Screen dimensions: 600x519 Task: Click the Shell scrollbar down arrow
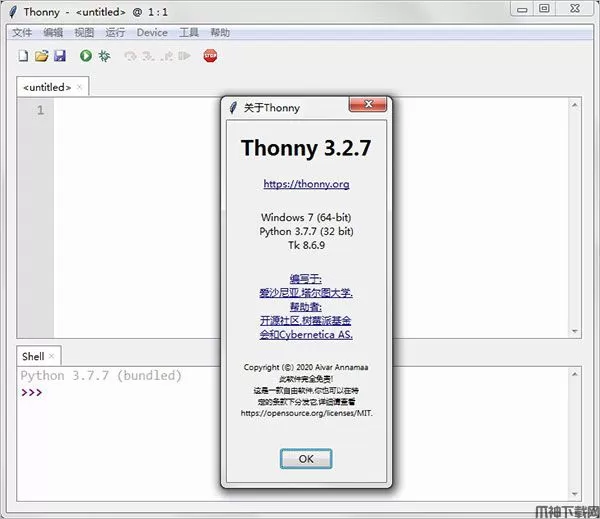click(x=574, y=494)
